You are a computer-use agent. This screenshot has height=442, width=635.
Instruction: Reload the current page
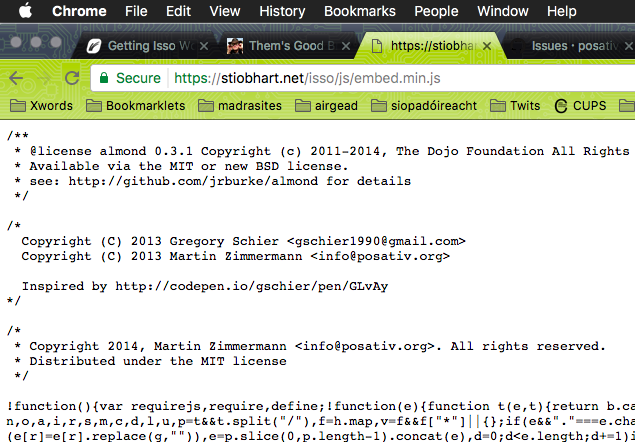coord(71,78)
